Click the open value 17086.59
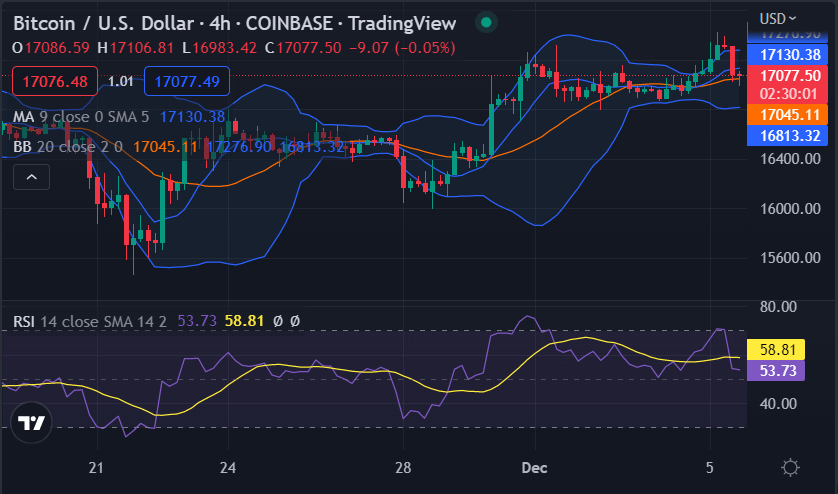 (57, 48)
